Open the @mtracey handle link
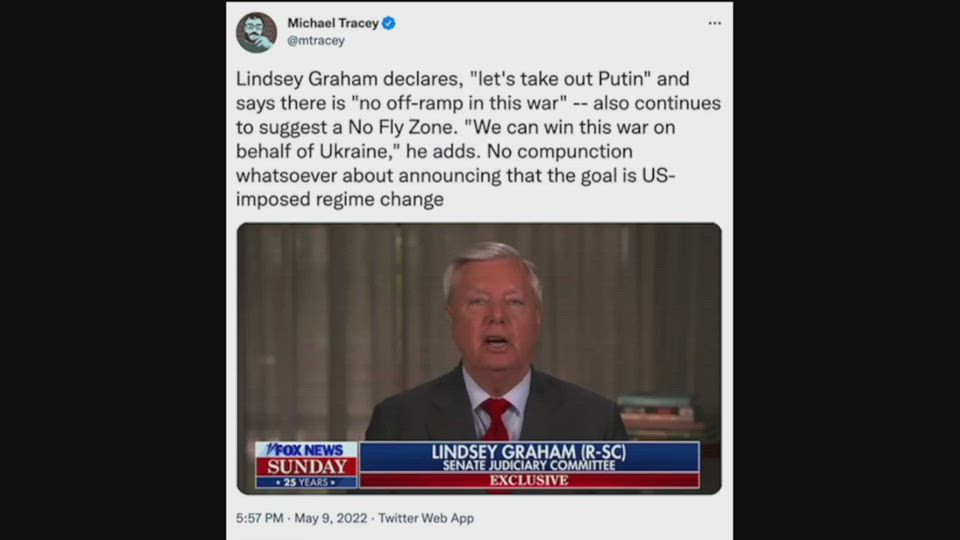This screenshot has width=960, height=540. point(316,40)
